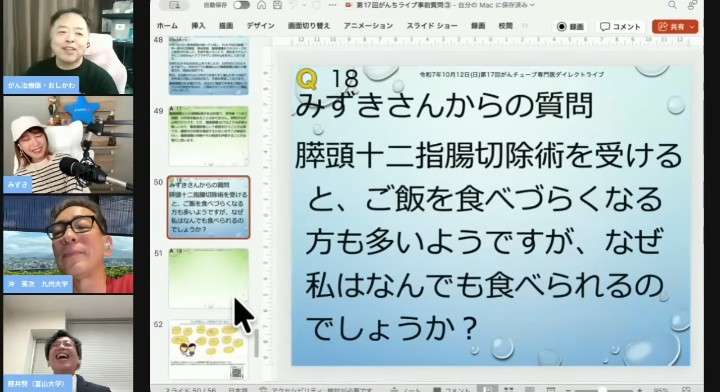The height and width of the screenshot is (392, 720).
Task: Start slideshow from status bar icon
Action: click(551, 389)
